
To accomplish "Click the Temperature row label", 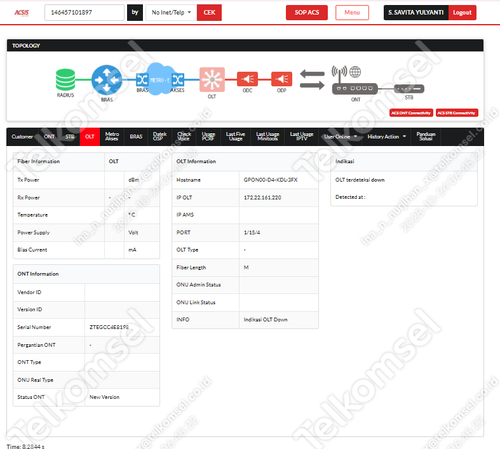I will point(32,215).
